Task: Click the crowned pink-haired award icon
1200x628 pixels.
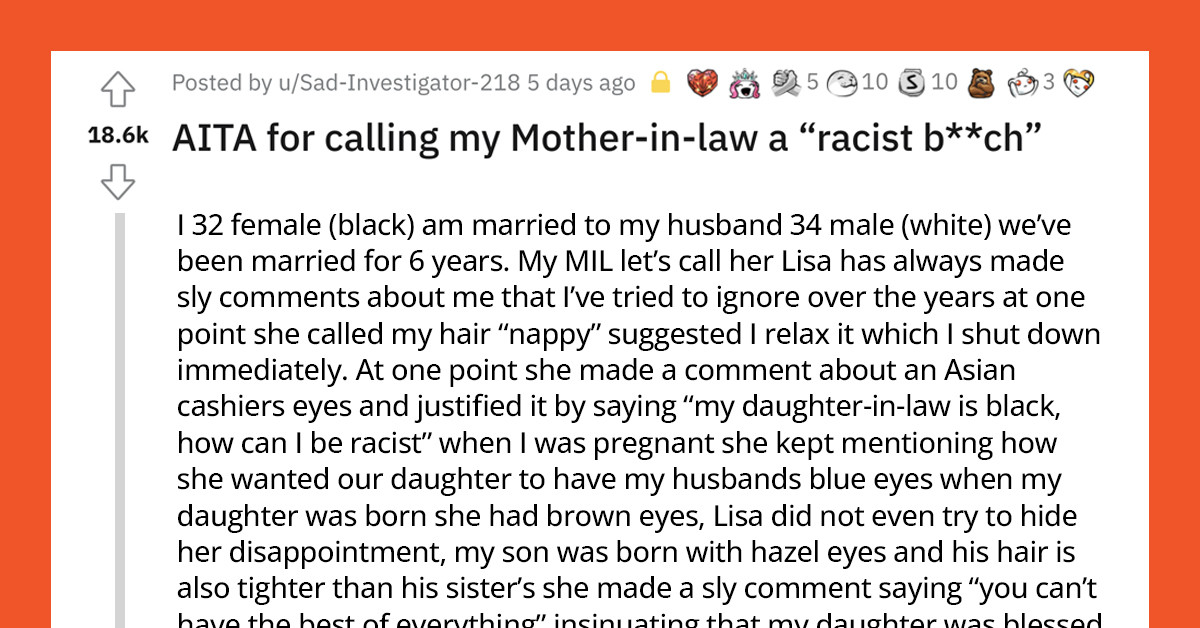Action: (x=745, y=83)
